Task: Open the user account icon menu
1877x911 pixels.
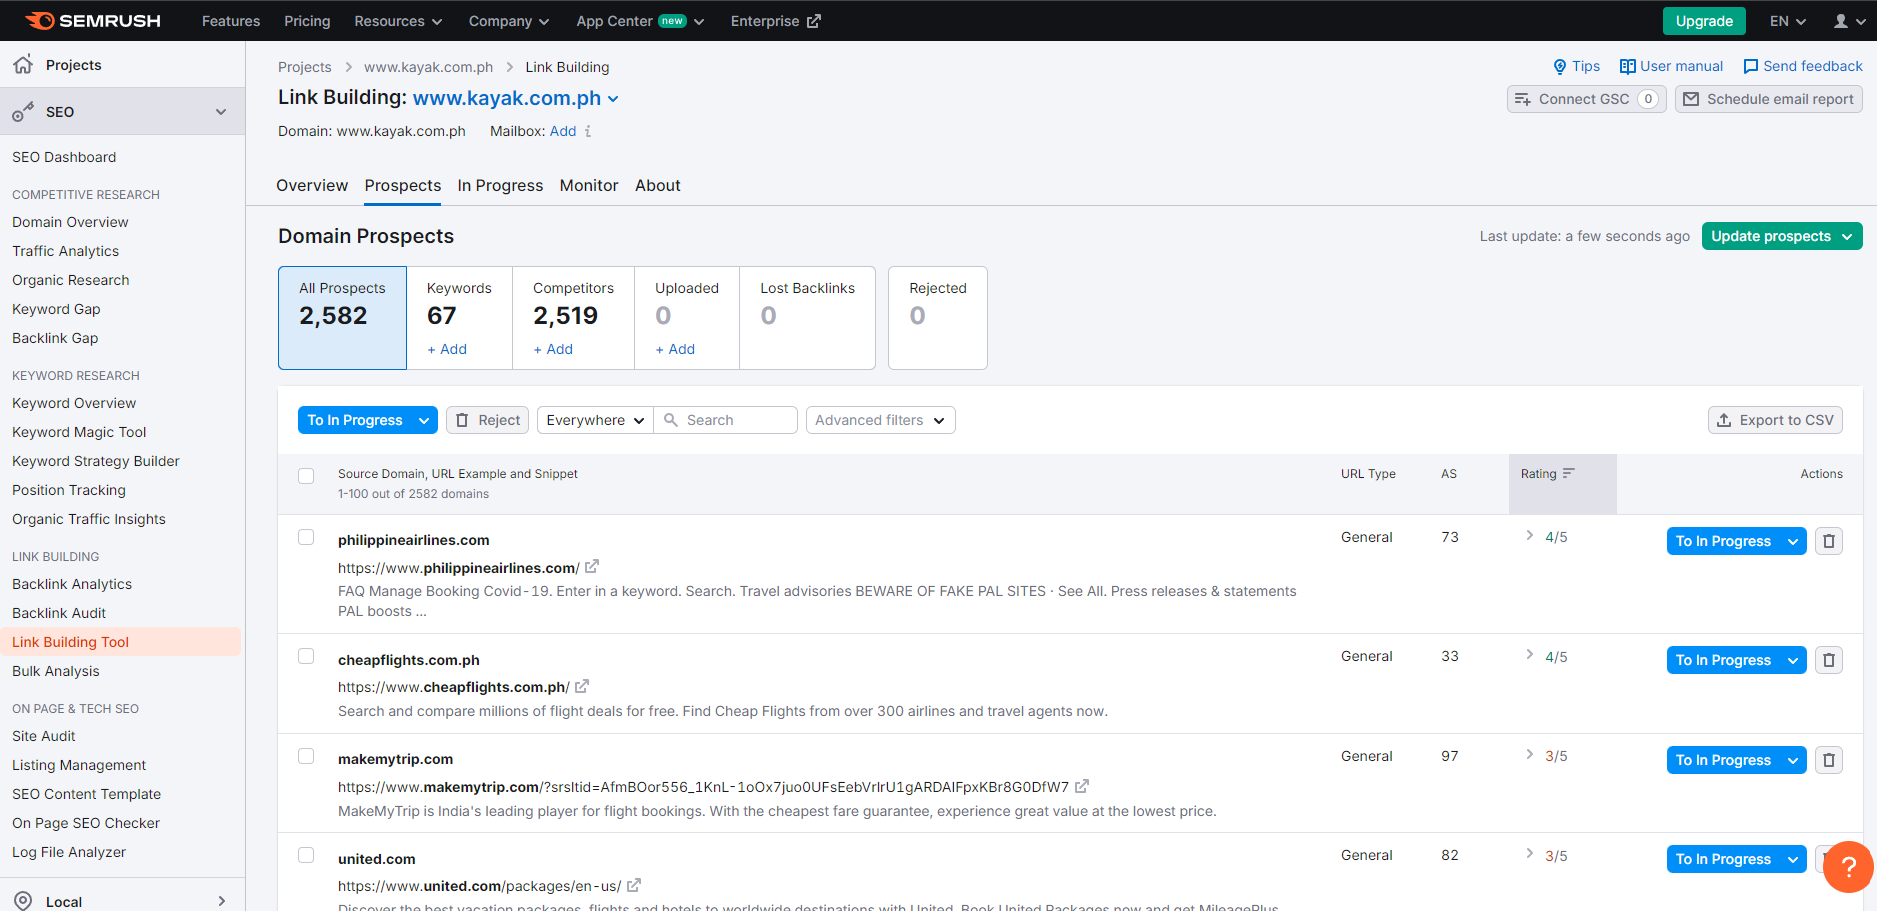Action: click(1849, 21)
